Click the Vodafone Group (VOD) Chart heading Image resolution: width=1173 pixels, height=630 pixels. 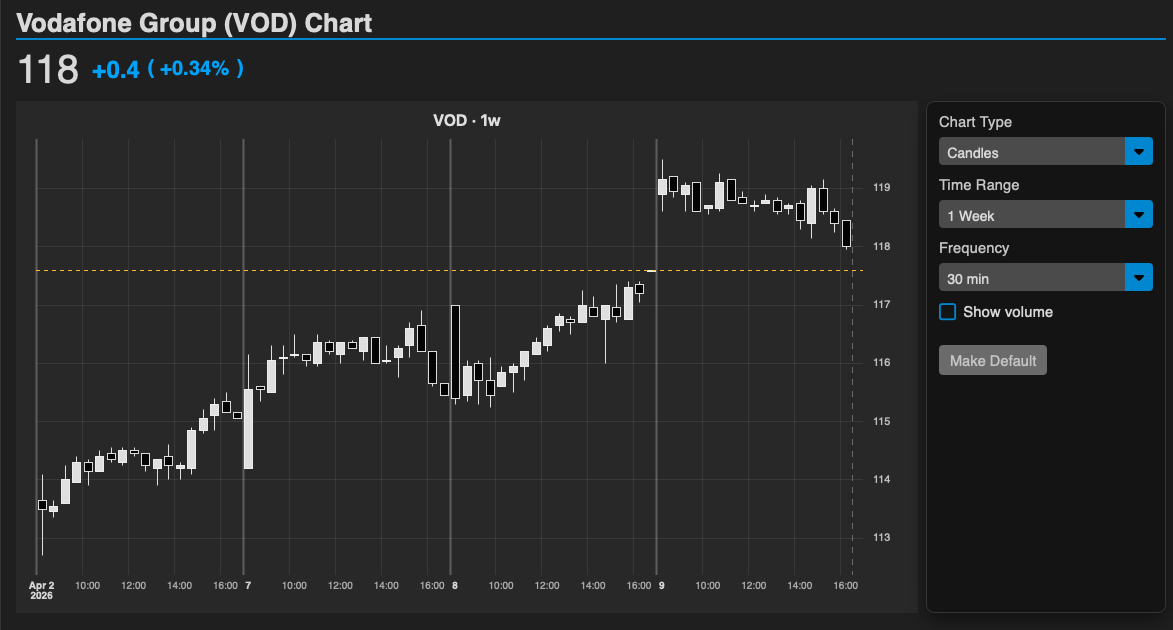click(x=194, y=22)
